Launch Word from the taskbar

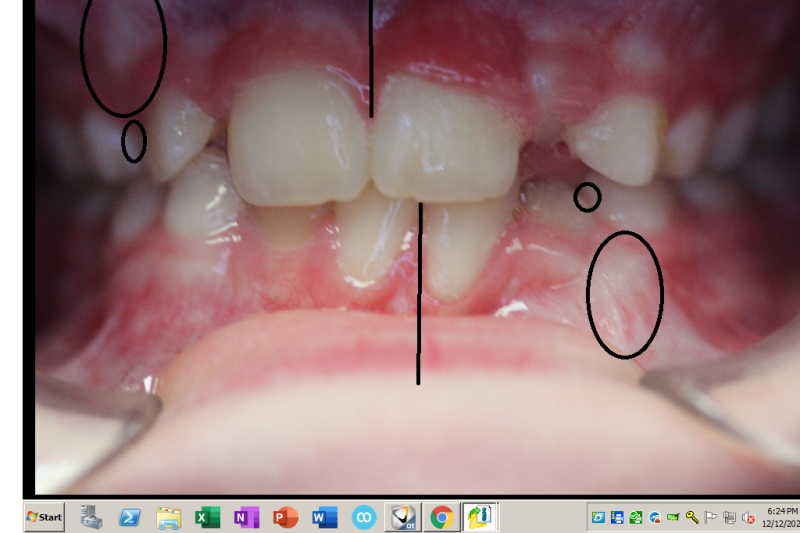(324, 517)
